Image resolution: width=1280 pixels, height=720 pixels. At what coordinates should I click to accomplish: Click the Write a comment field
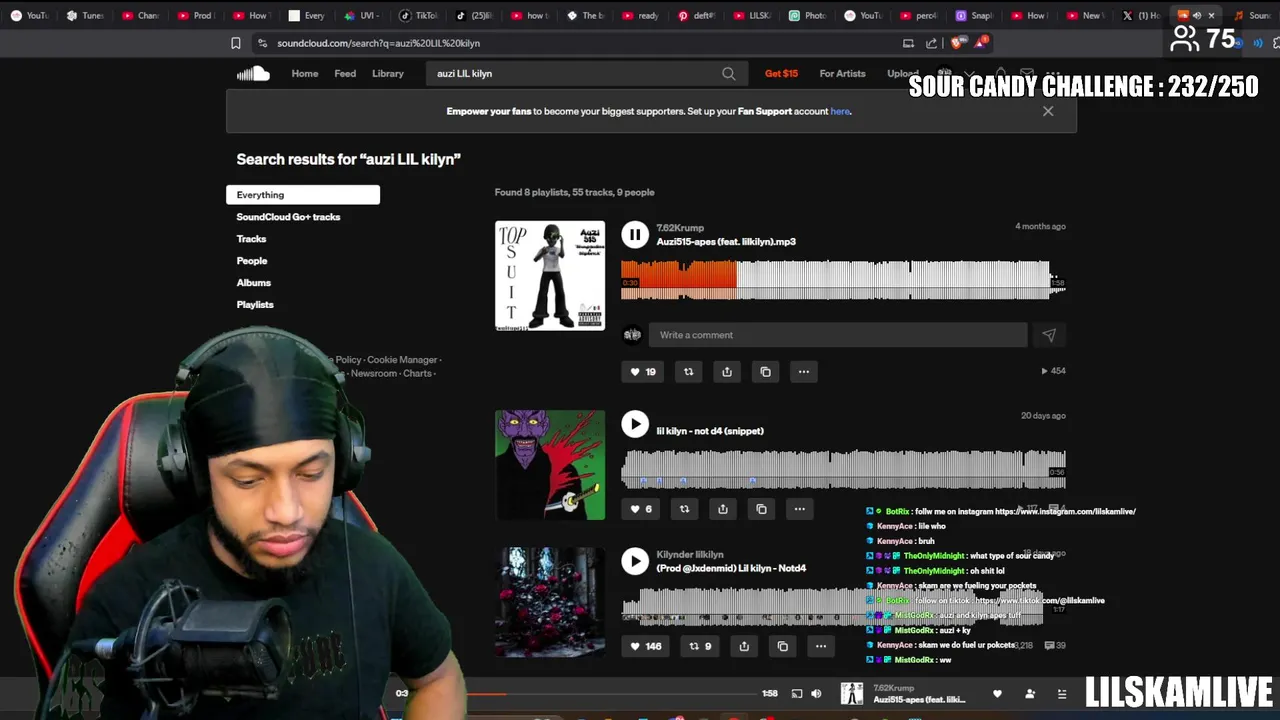point(837,335)
